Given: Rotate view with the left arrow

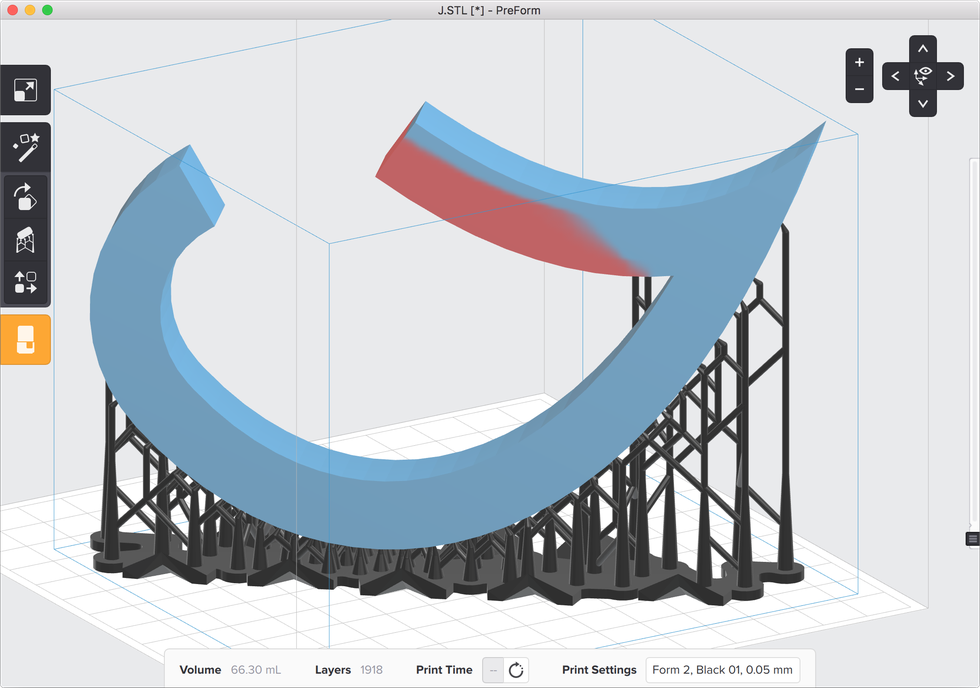Looking at the screenshot, I should (x=895, y=76).
